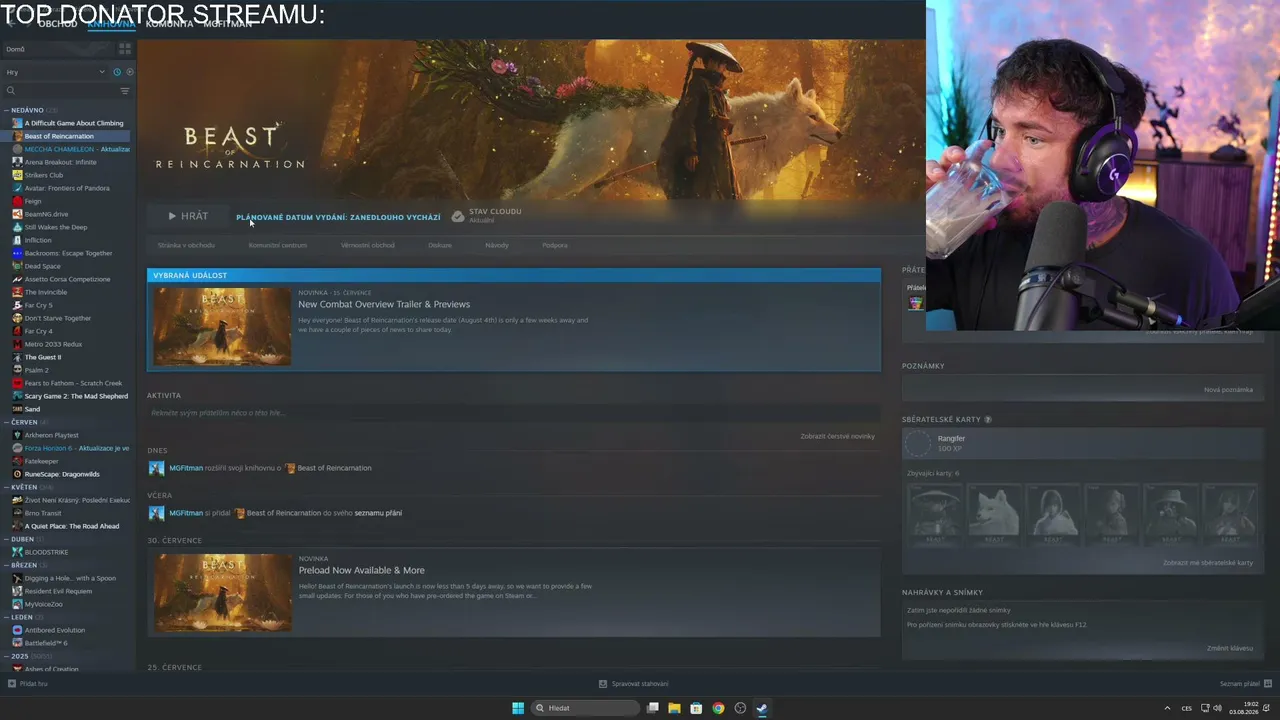Collapse the NEDÁVNO section

[x=7, y=110]
